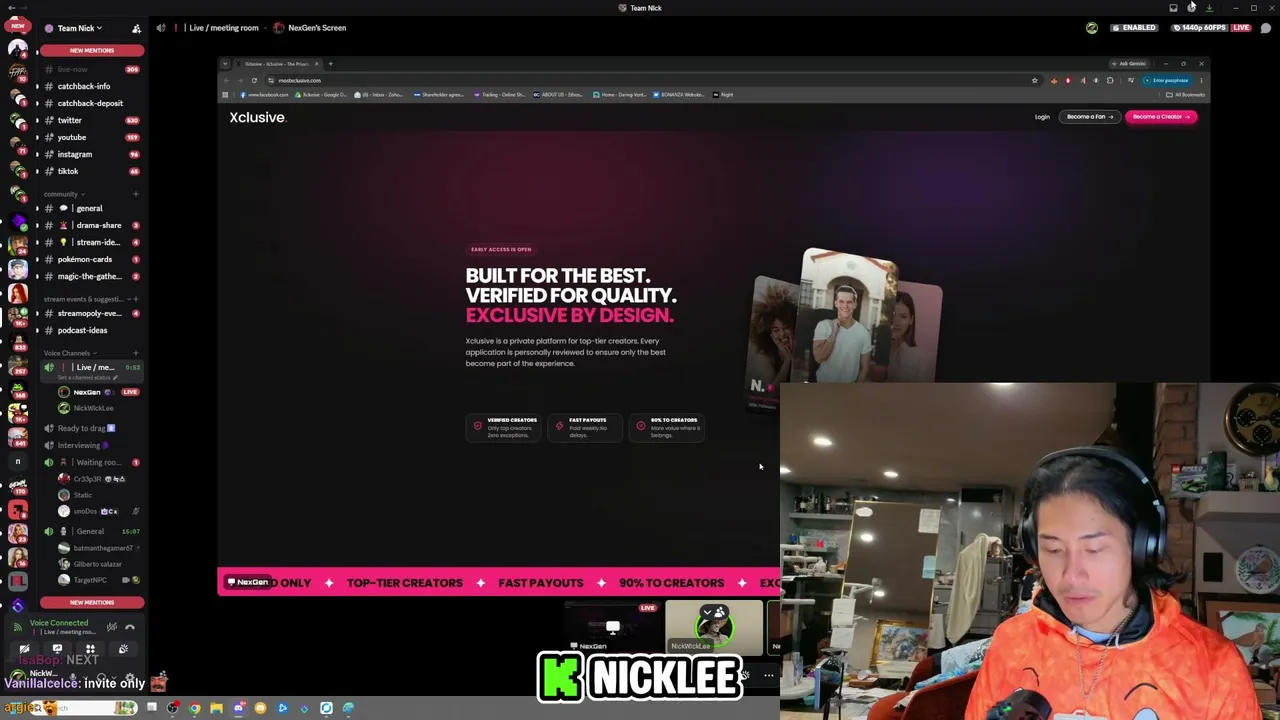Add channel to stream events category
This screenshot has height=720, width=1280.
coord(136,299)
